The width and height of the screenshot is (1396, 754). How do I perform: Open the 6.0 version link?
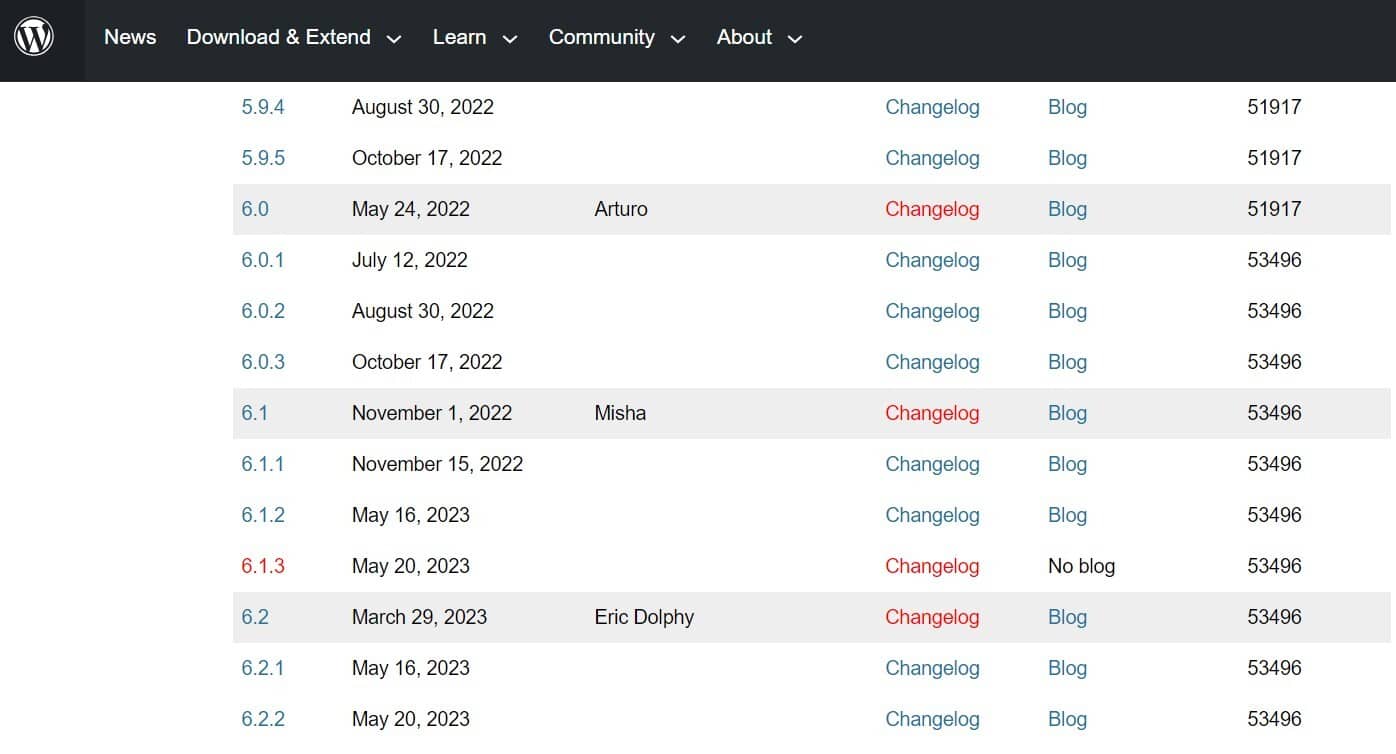pos(255,209)
